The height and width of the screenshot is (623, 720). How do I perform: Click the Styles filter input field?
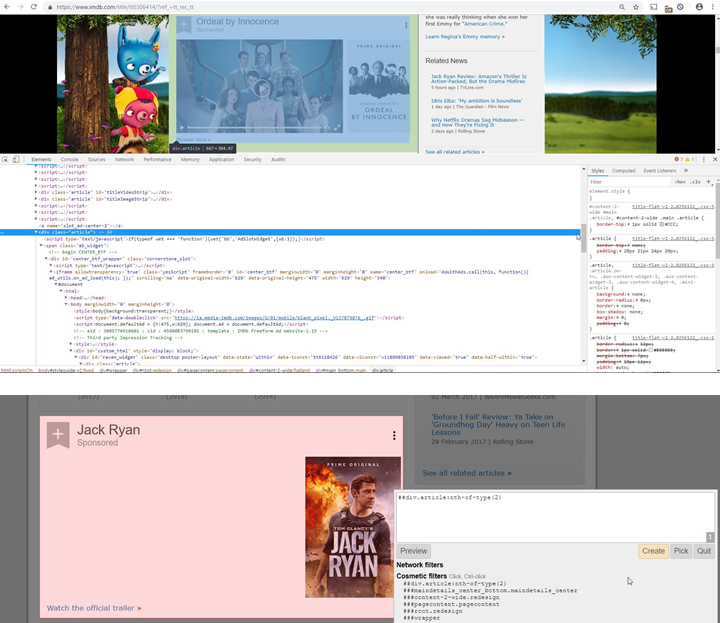click(629, 182)
